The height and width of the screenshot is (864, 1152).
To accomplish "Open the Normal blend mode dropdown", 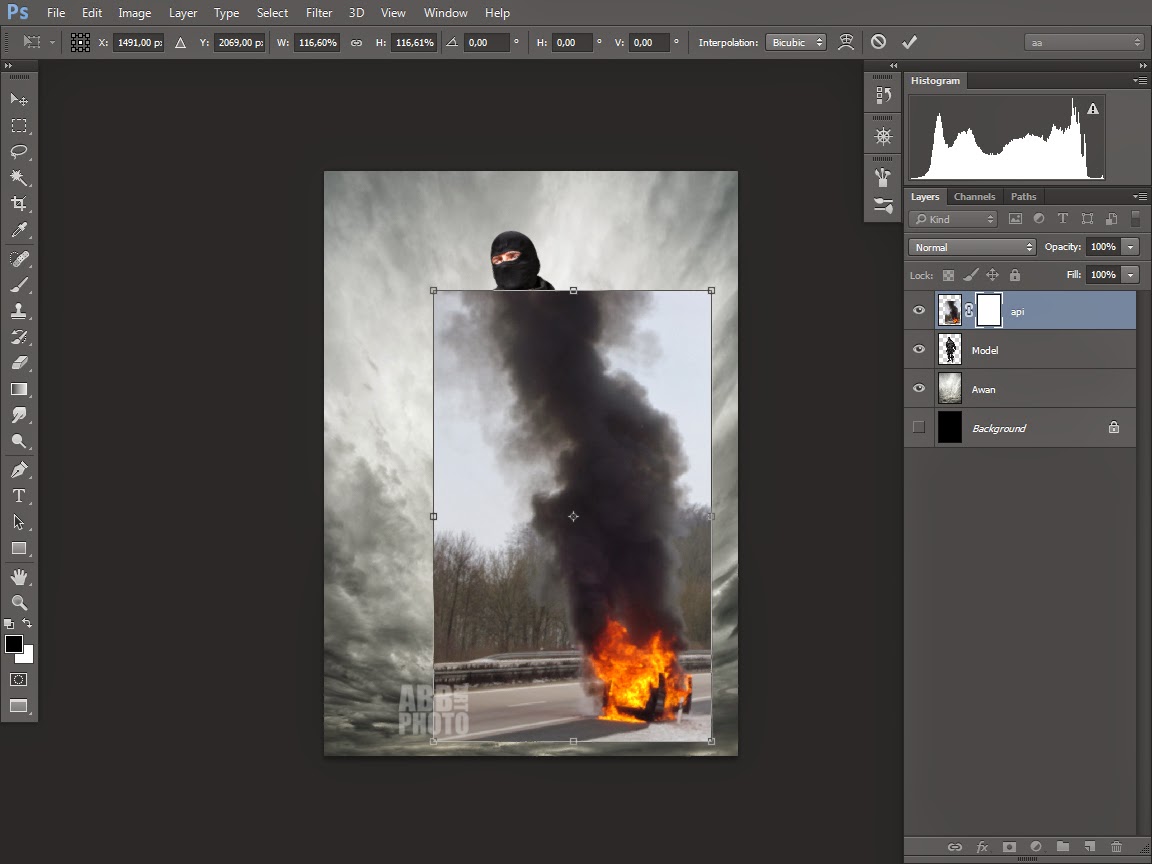I will pyautogui.click(x=972, y=247).
